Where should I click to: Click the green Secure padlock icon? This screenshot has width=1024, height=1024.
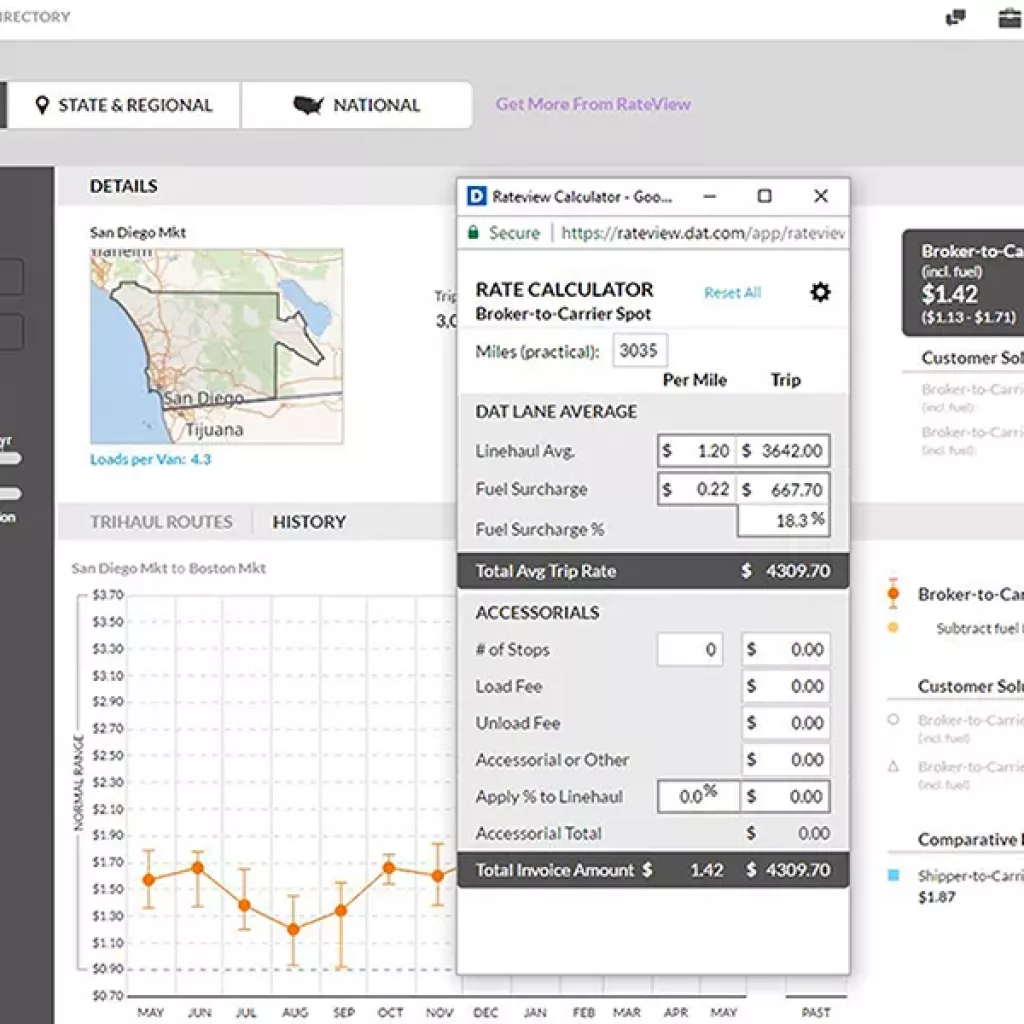click(473, 232)
